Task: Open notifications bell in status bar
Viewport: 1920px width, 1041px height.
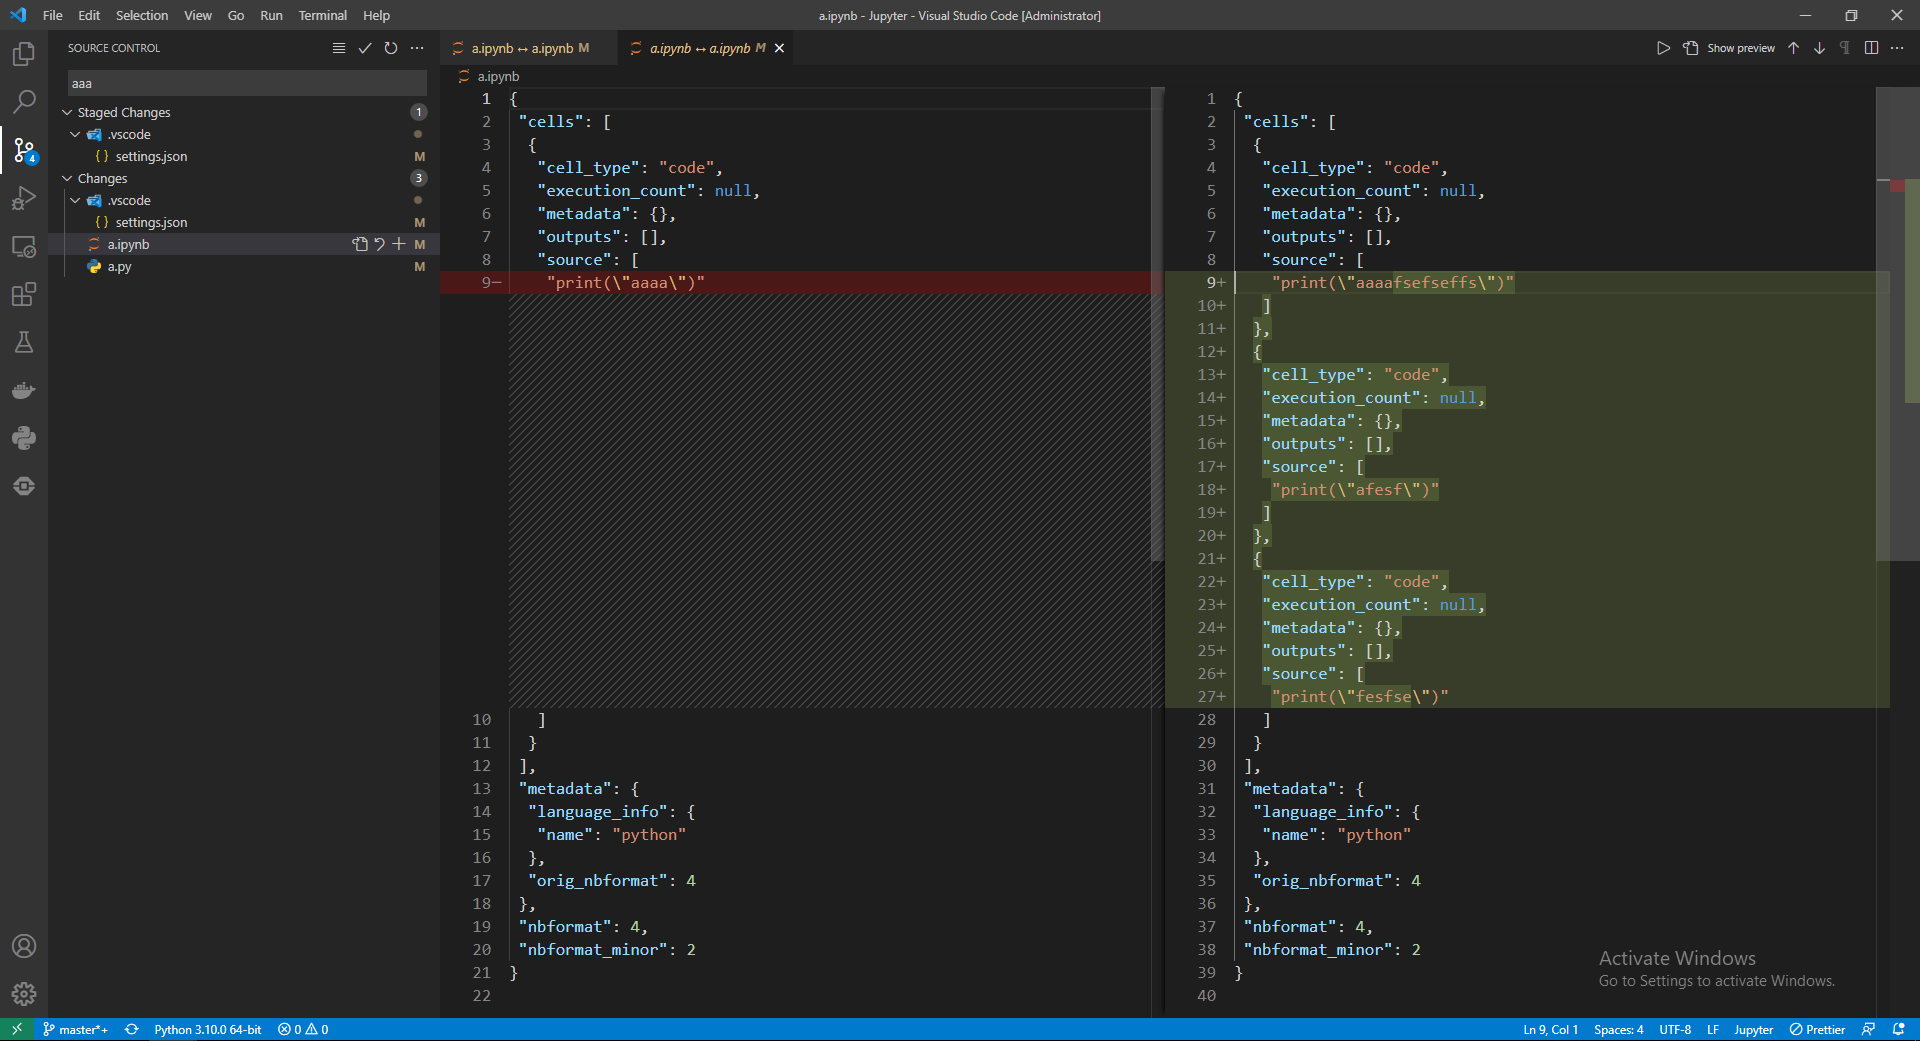Action: (1898, 1029)
